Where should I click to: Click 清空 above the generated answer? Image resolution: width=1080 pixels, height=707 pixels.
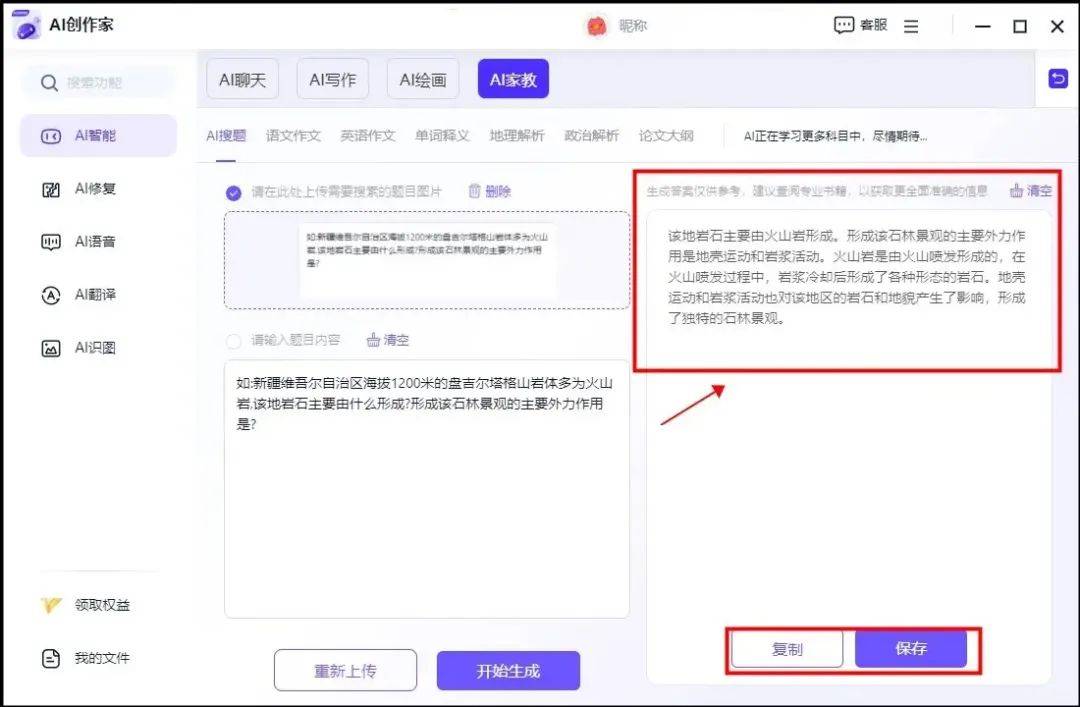[1039, 190]
